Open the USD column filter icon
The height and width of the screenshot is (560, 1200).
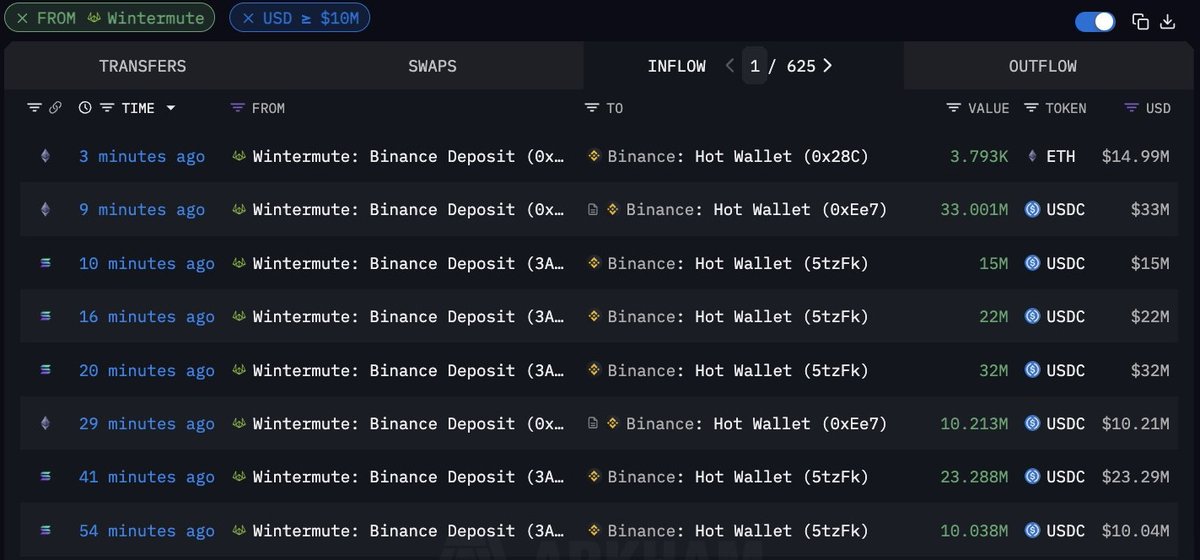[1131, 108]
